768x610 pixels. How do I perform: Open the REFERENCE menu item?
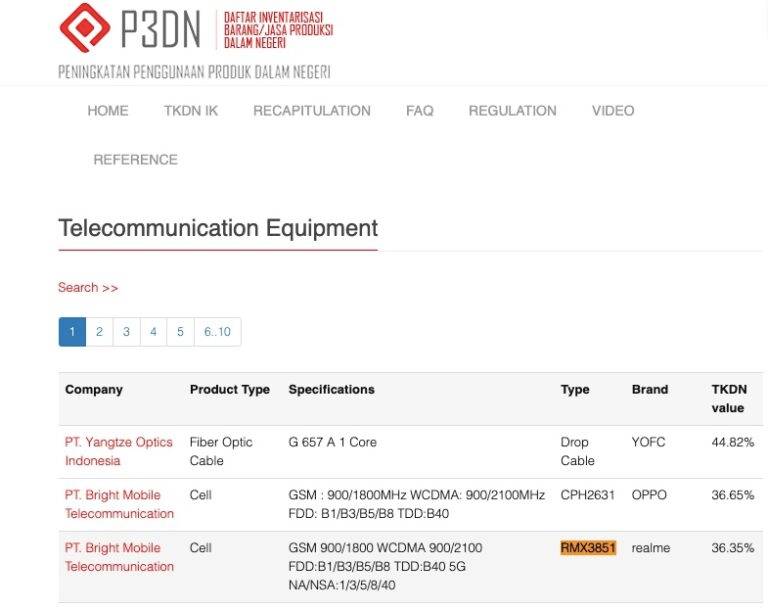[136, 160]
